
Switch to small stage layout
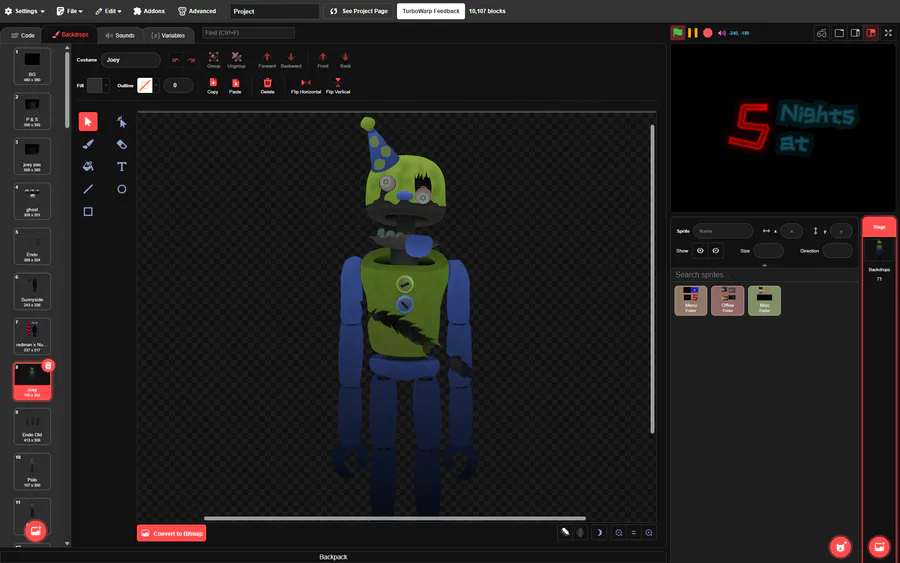855,33
